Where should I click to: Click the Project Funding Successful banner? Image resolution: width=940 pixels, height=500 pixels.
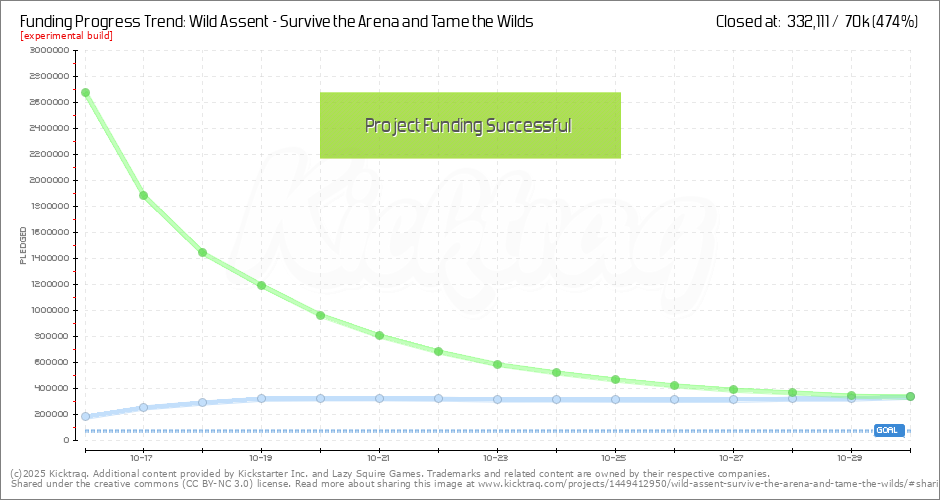[x=470, y=126]
